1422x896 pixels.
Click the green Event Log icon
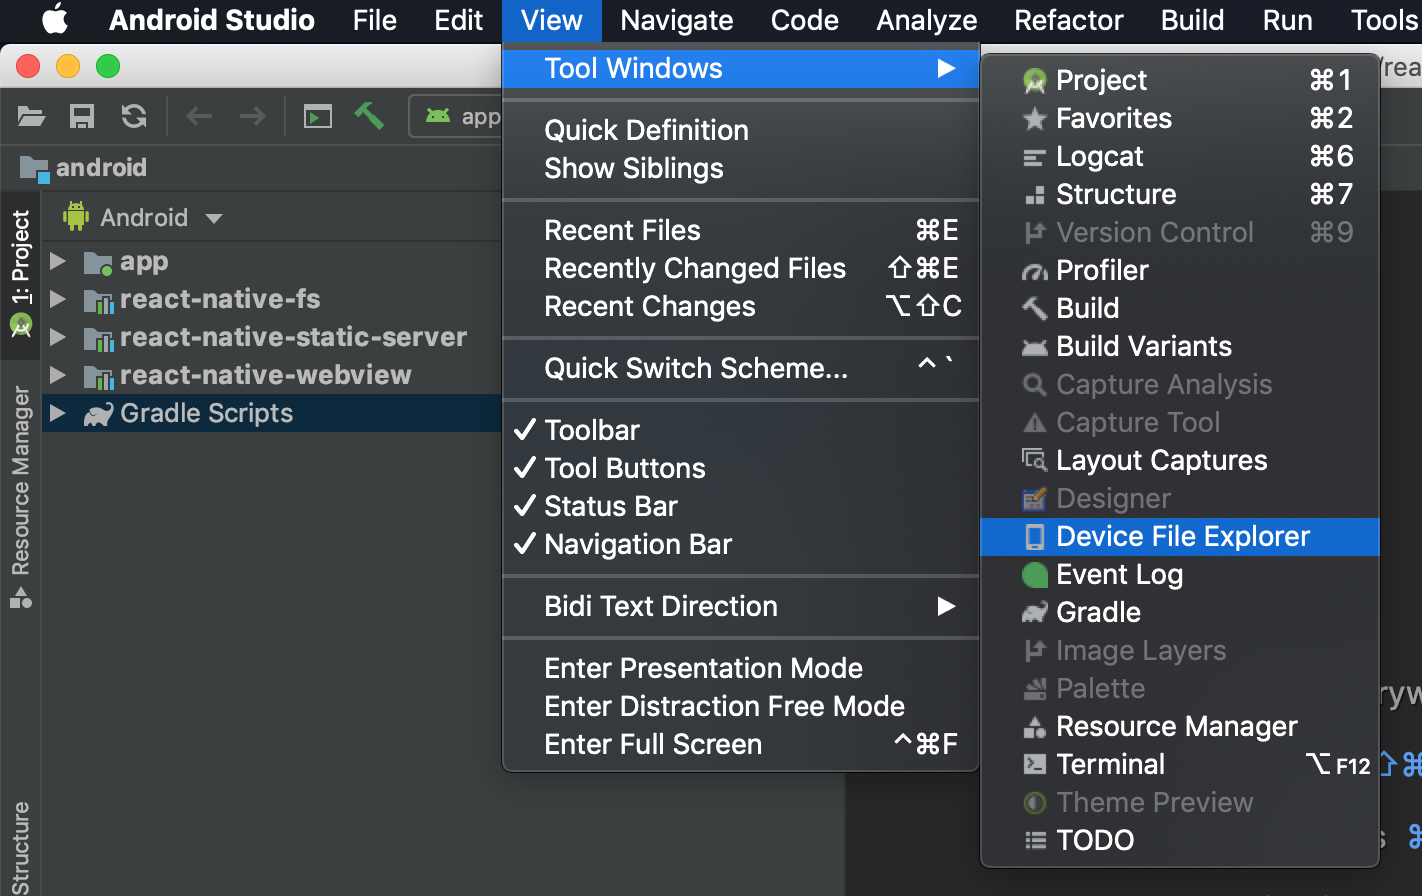1034,575
